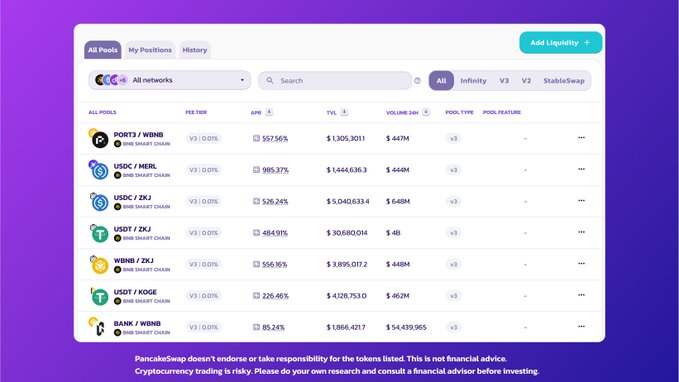Screen dimensions: 679x382
Task: Click the WBNB / ZKJ token icon
Action: [99, 265]
